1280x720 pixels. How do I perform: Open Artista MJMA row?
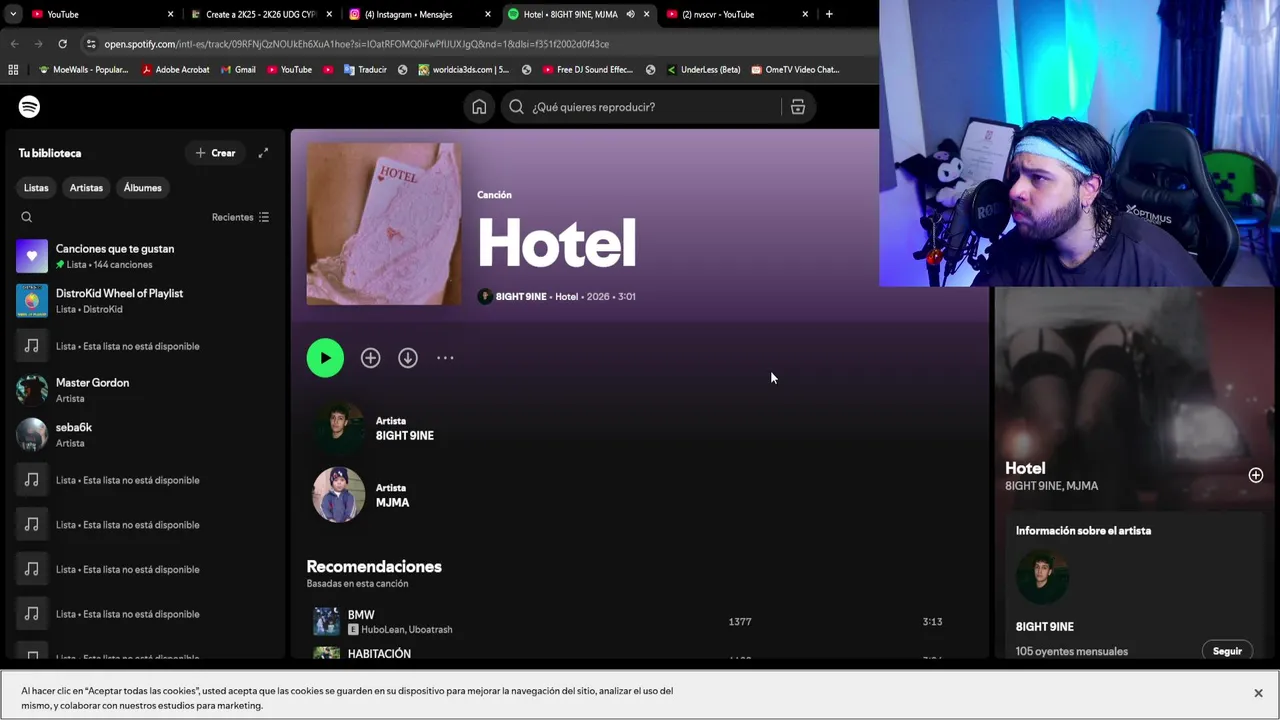click(x=640, y=495)
